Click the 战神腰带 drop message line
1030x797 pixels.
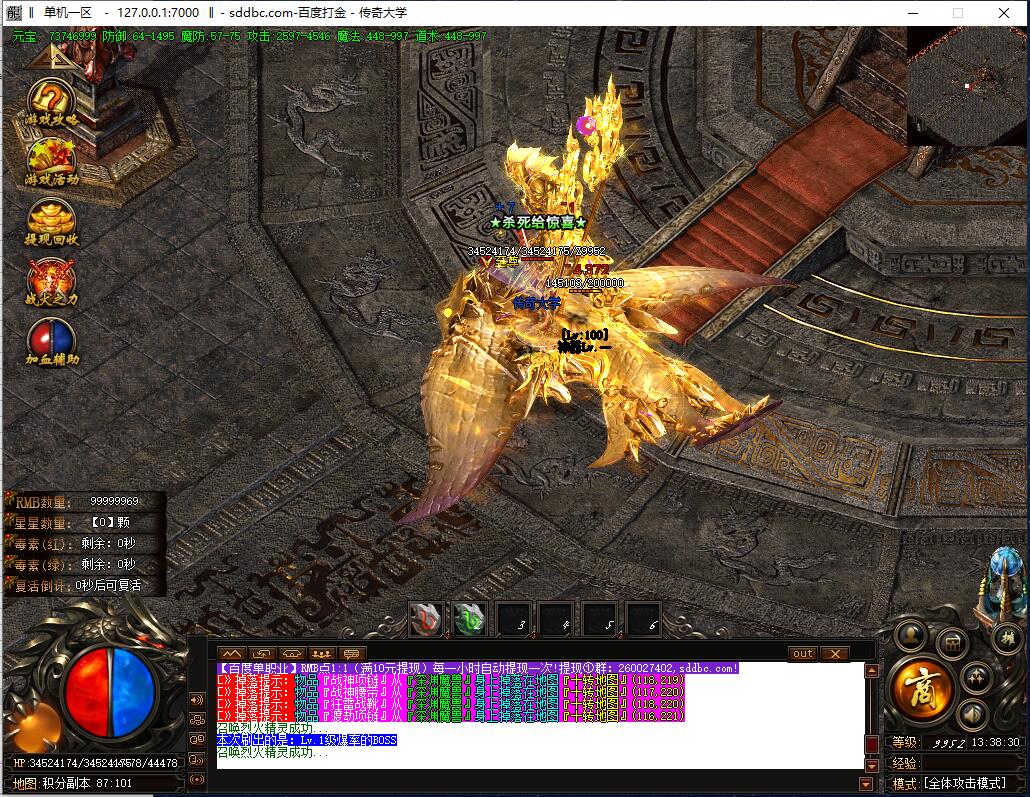click(451, 692)
